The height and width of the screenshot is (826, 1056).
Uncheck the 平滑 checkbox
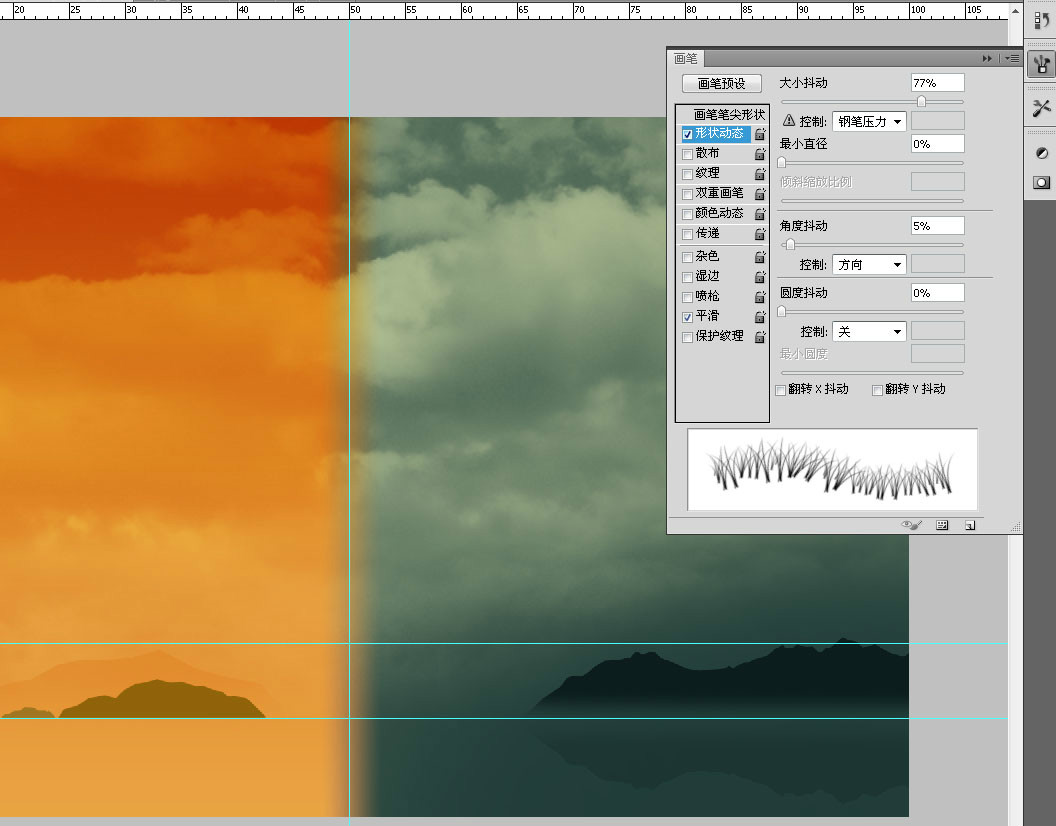click(688, 317)
